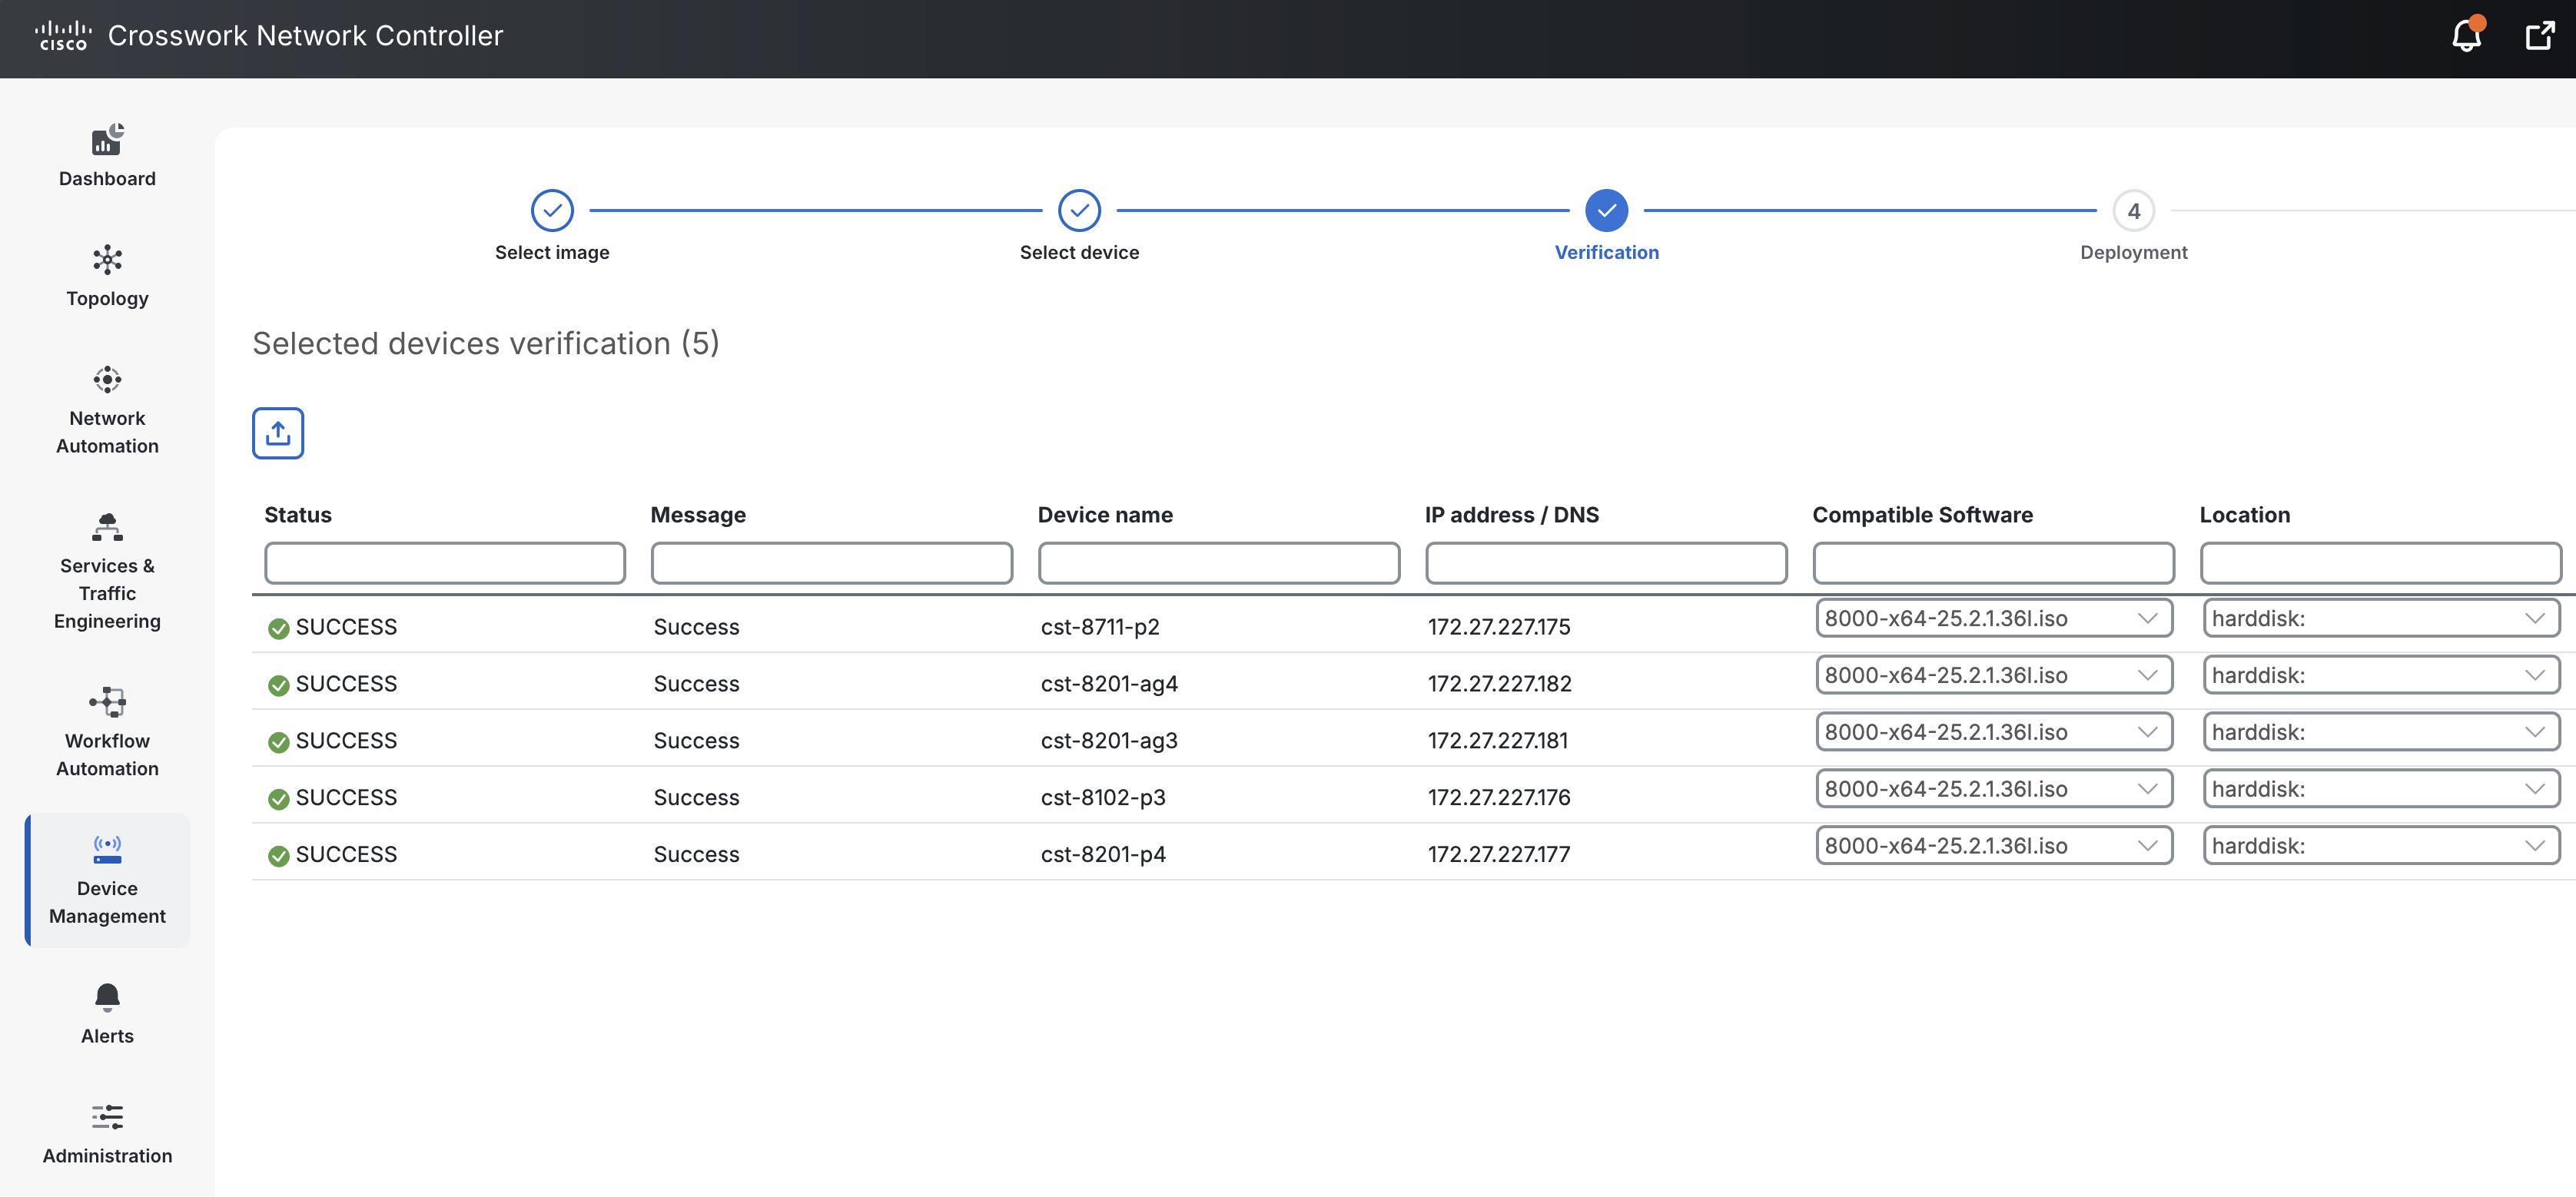Select the Device Management sidebar item
The height and width of the screenshot is (1197, 2576).
click(x=107, y=880)
